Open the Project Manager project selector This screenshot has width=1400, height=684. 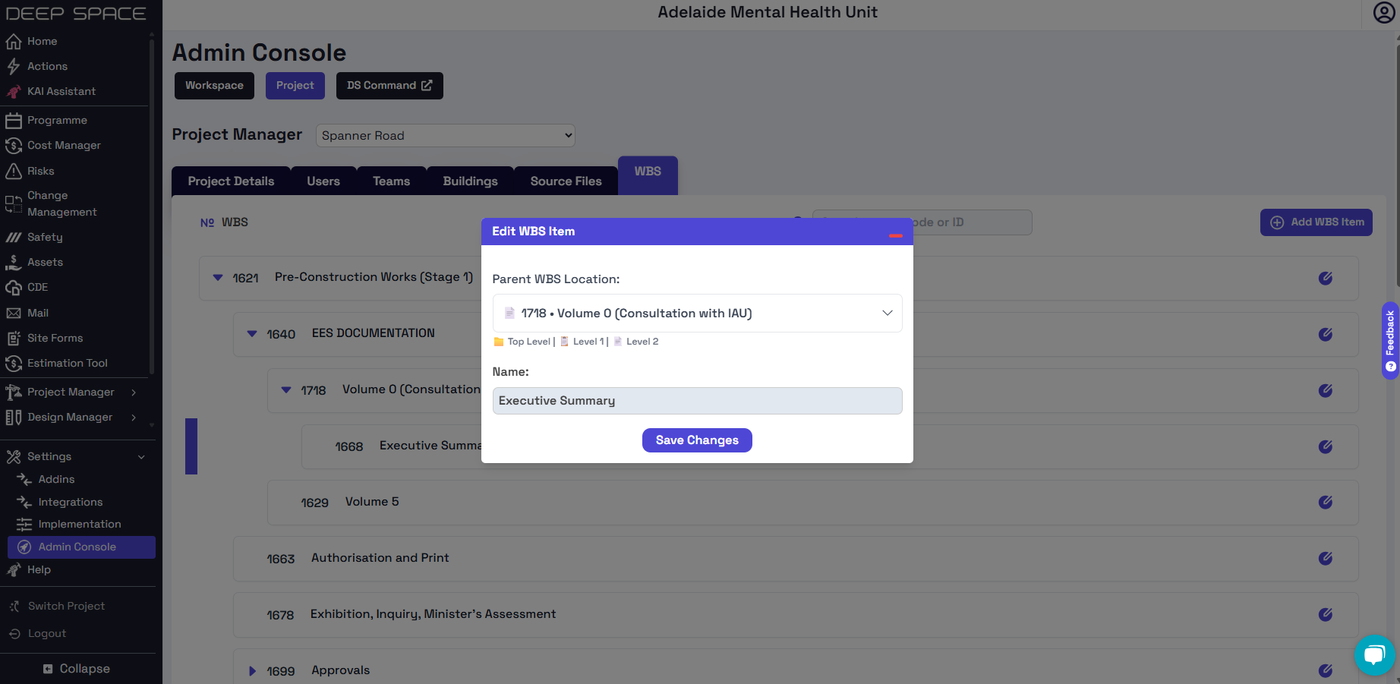446,135
